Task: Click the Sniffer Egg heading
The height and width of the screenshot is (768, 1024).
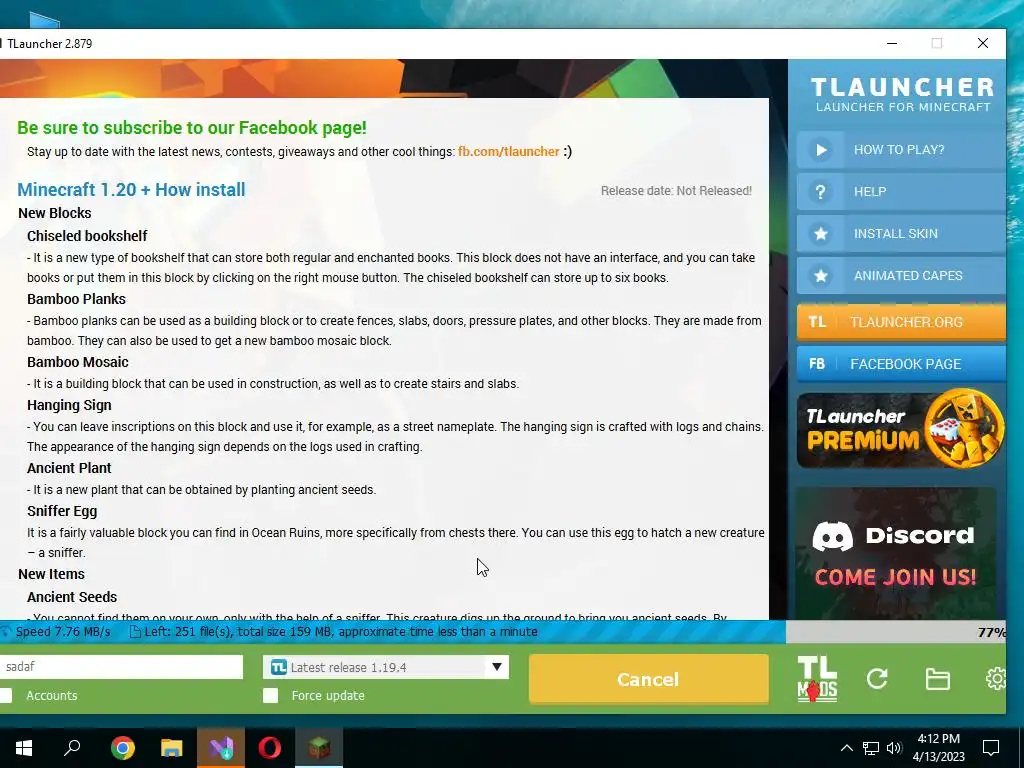Action: tap(62, 511)
